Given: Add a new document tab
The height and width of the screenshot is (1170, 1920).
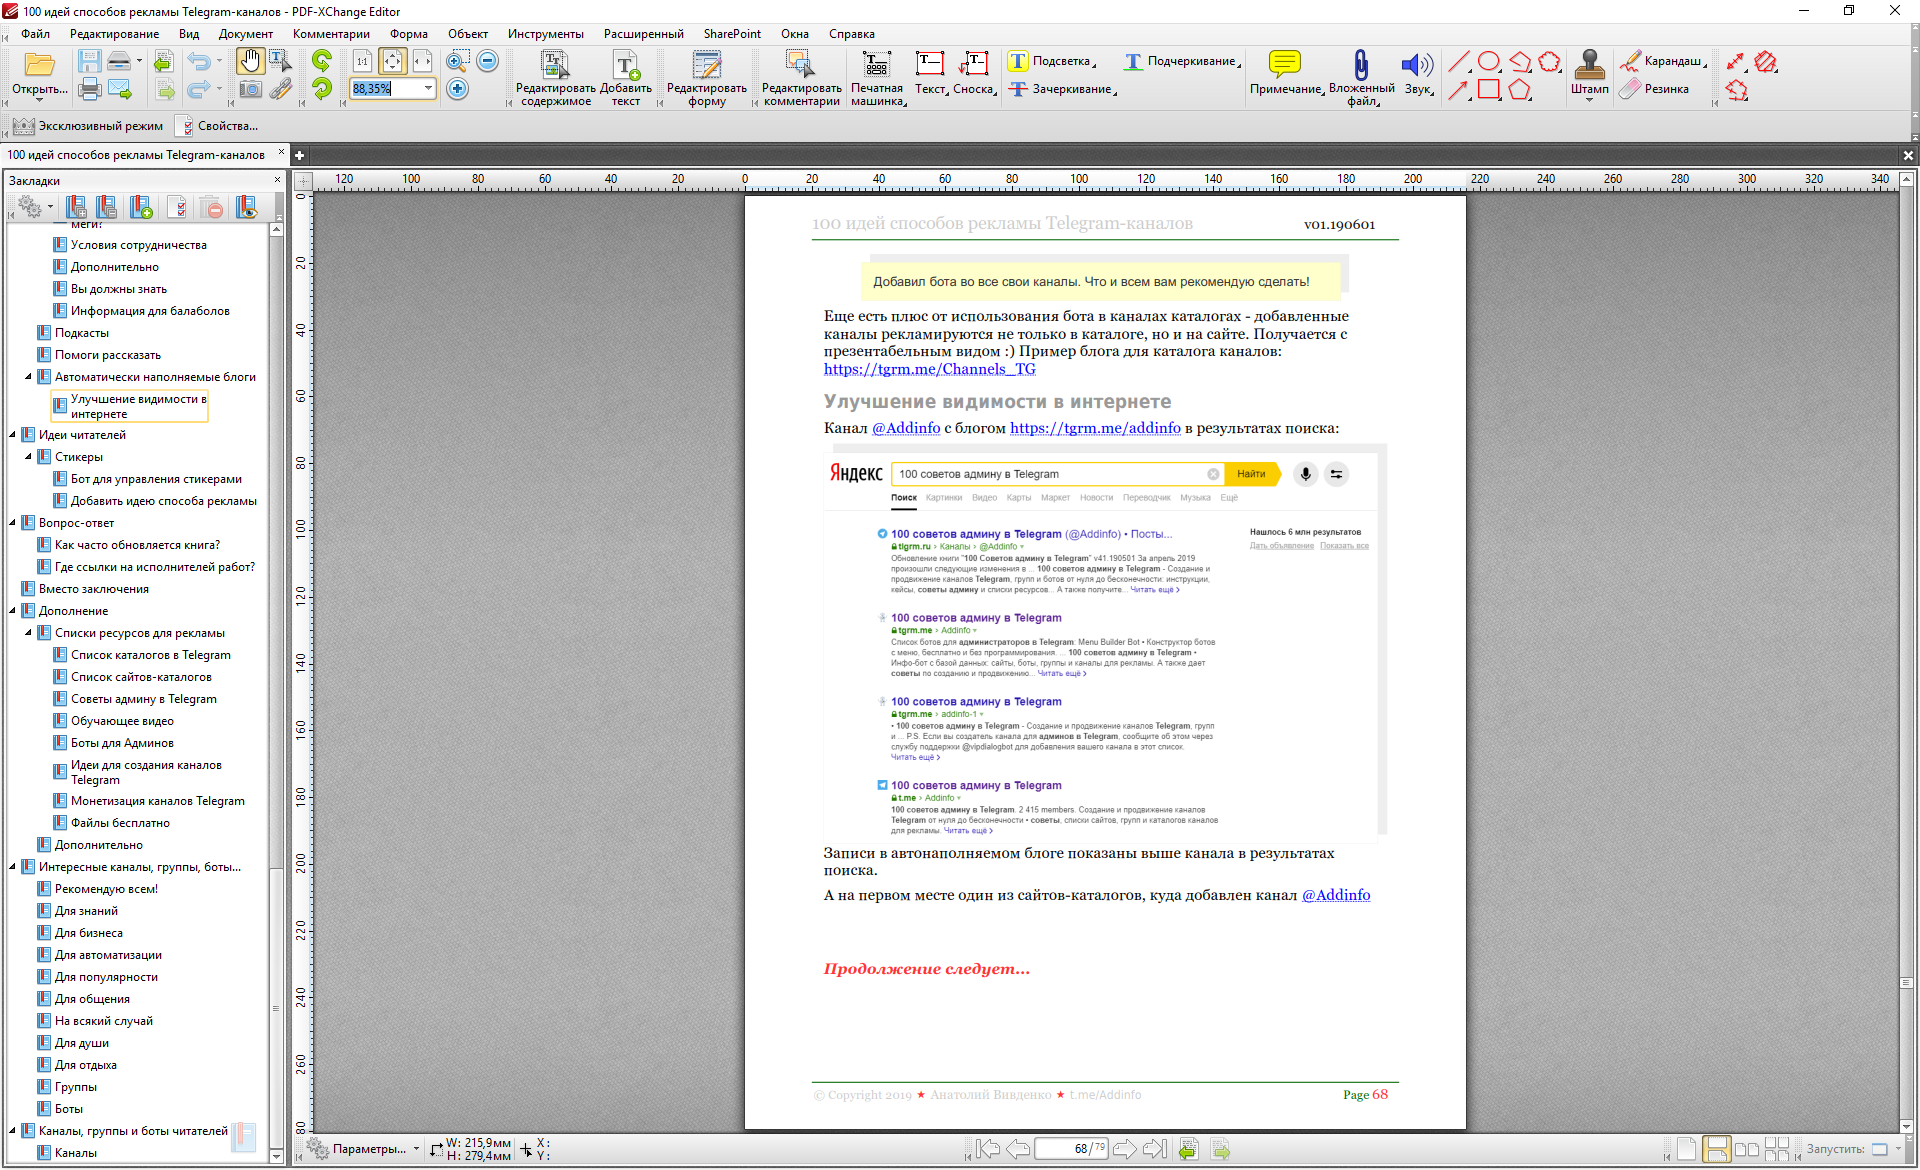Looking at the screenshot, I should click(299, 155).
